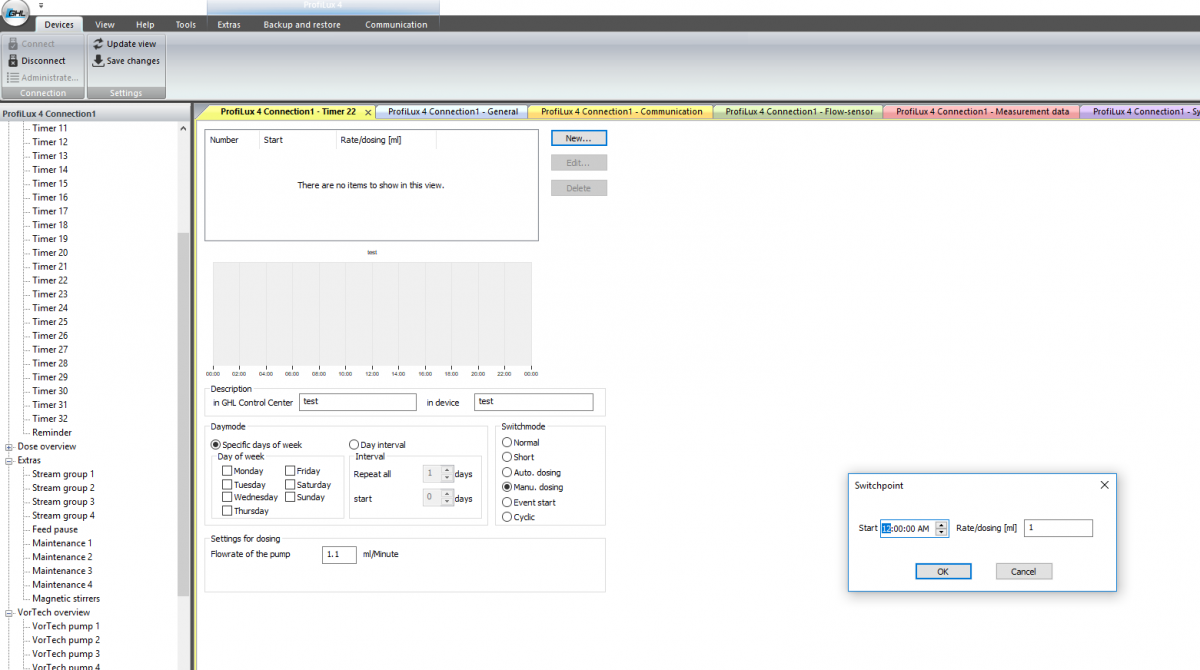Check the Wednesday checkbox
The height and width of the screenshot is (670, 1200).
(x=227, y=497)
